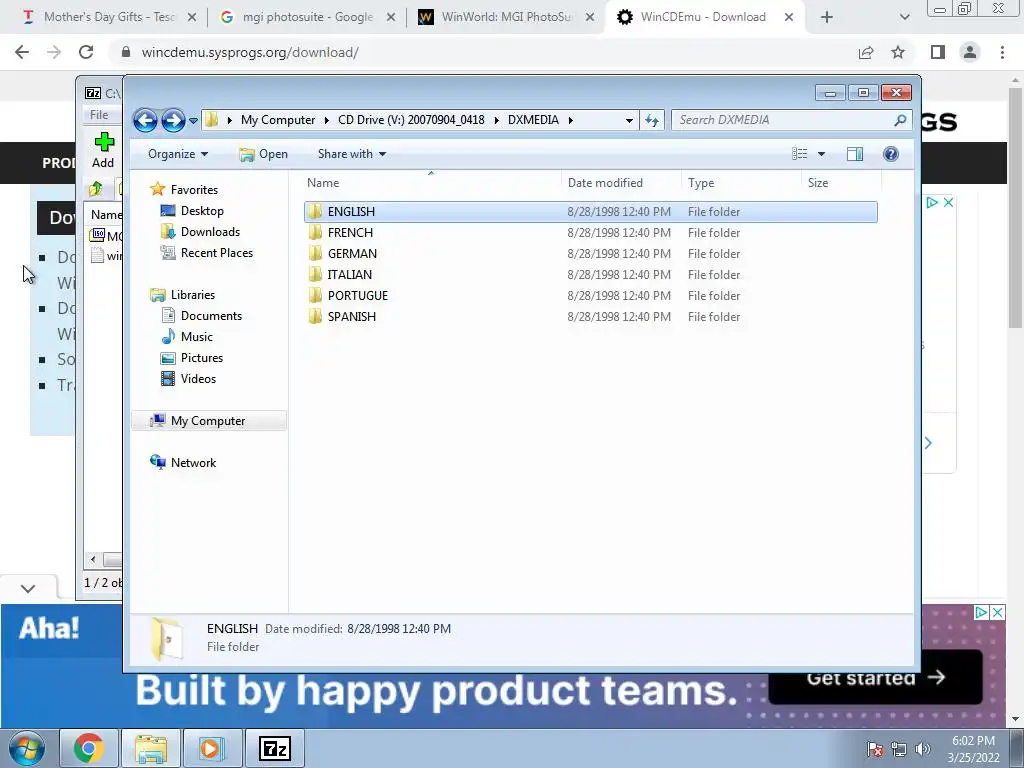Select My Computer in navigation pane
This screenshot has width=1024, height=768.
pyautogui.click(x=209, y=421)
